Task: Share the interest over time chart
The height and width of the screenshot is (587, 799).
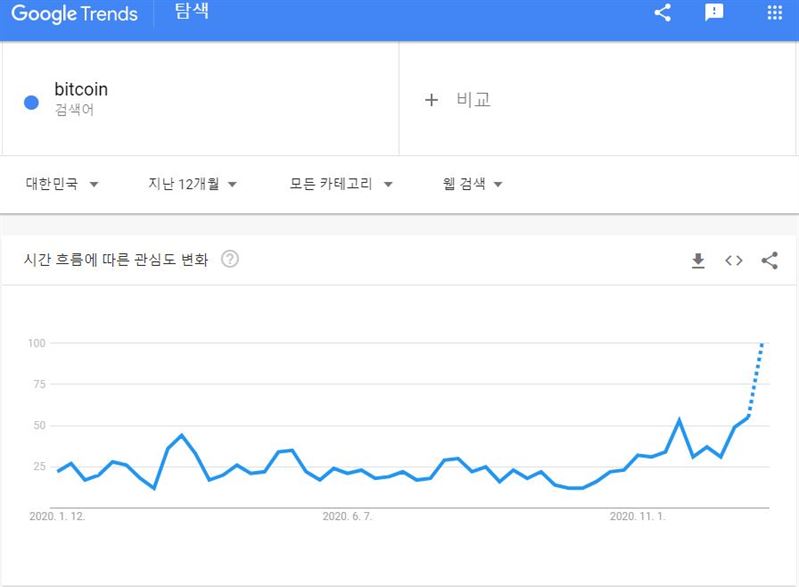Action: tap(769, 260)
